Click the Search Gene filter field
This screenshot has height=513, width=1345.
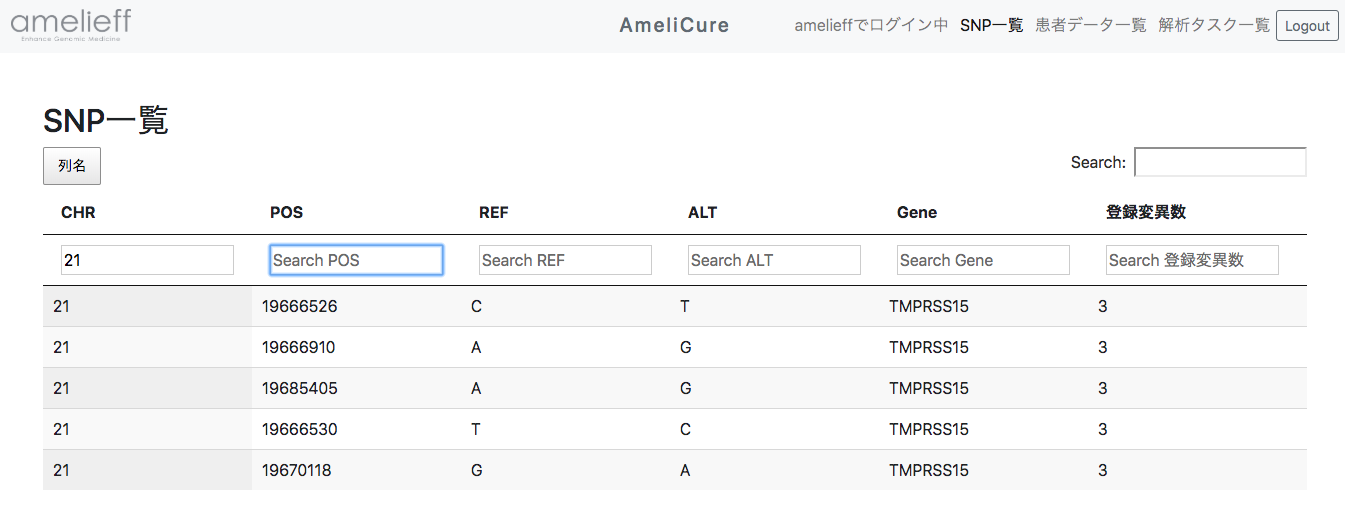click(x=983, y=260)
